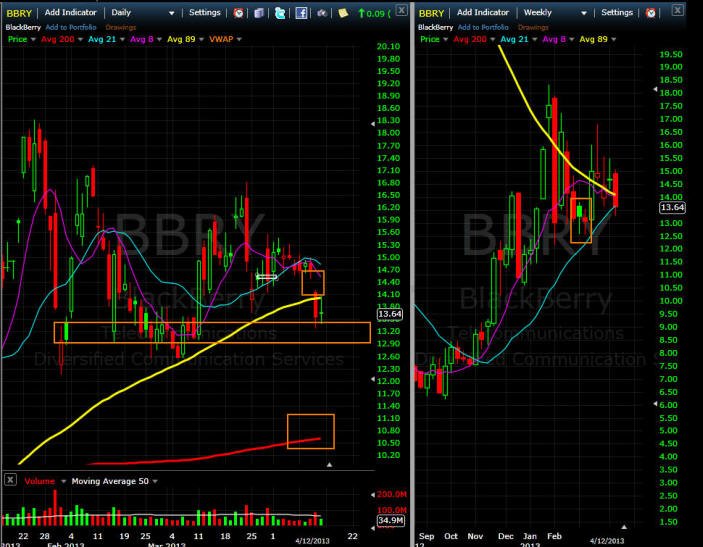
Task: Click the camera snapshot icon in Daily chart
Action: 321,13
